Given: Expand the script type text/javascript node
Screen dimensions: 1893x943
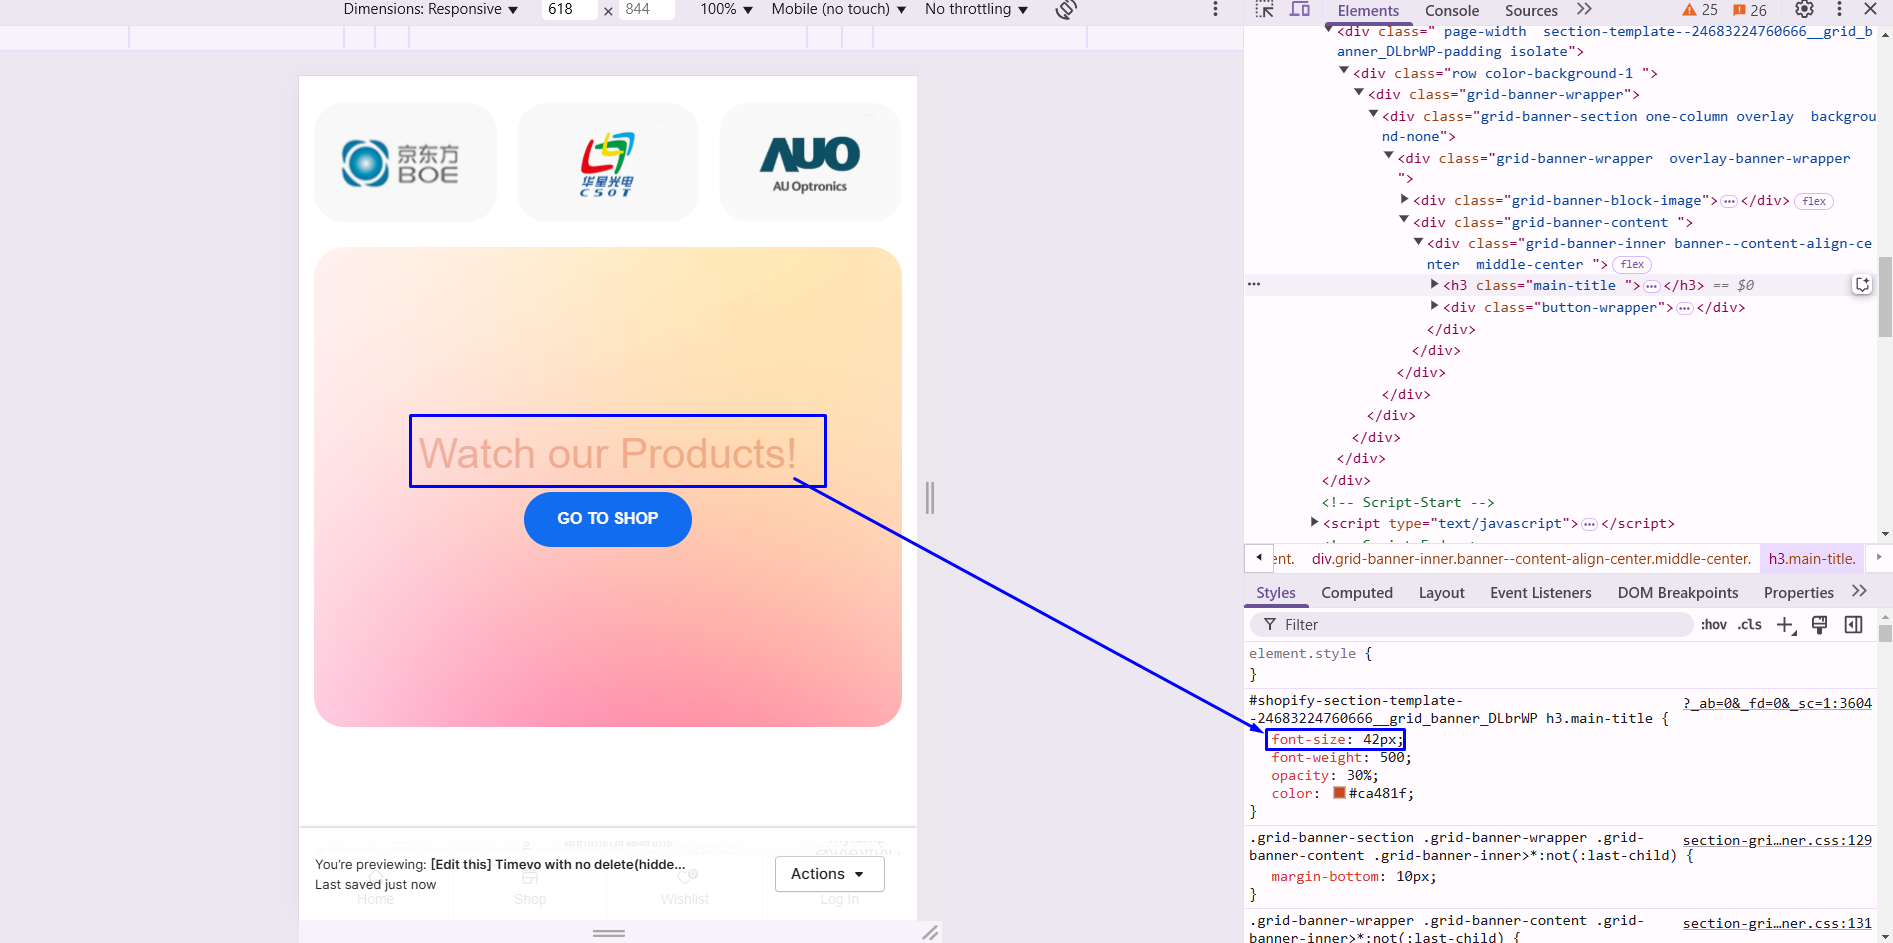Looking at the screenshot, I should pyautogui.click(x=1315, y=523).
